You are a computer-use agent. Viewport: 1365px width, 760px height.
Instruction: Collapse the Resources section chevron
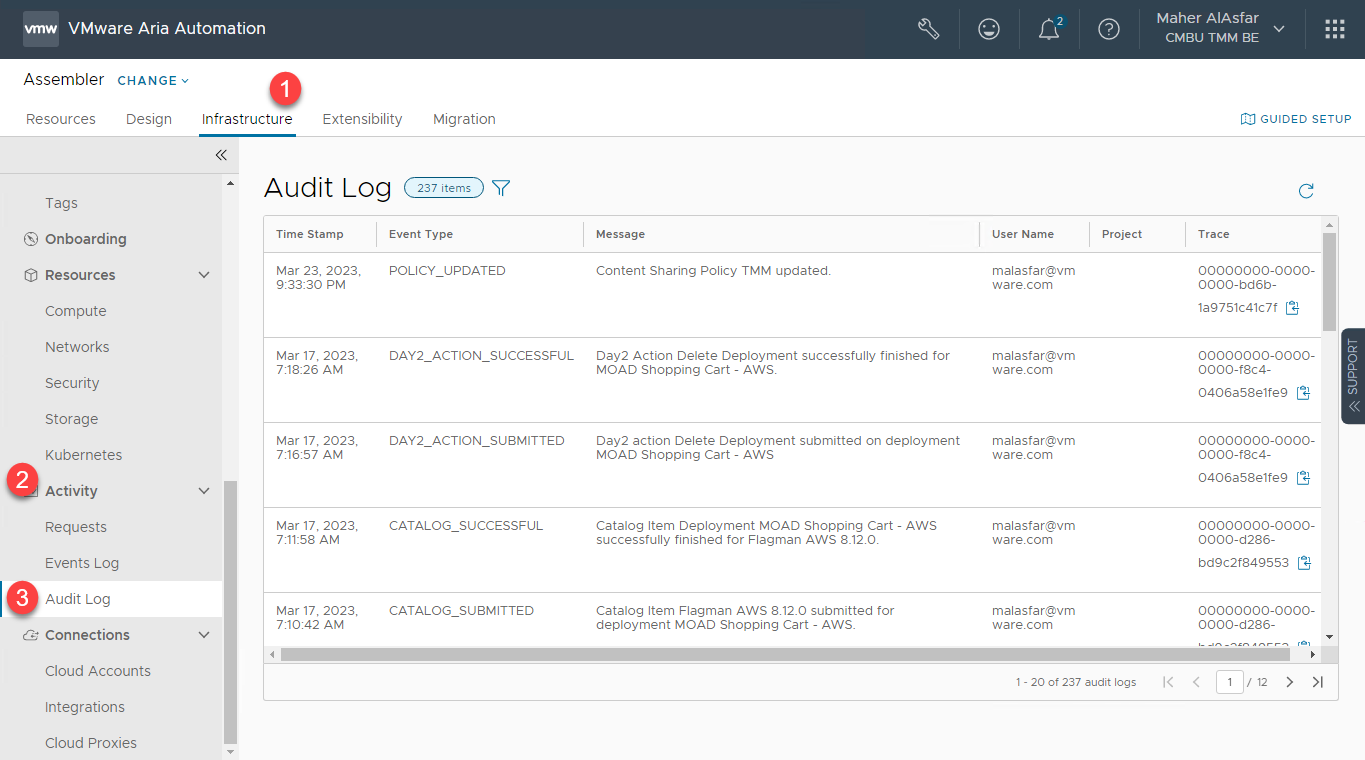204,275
